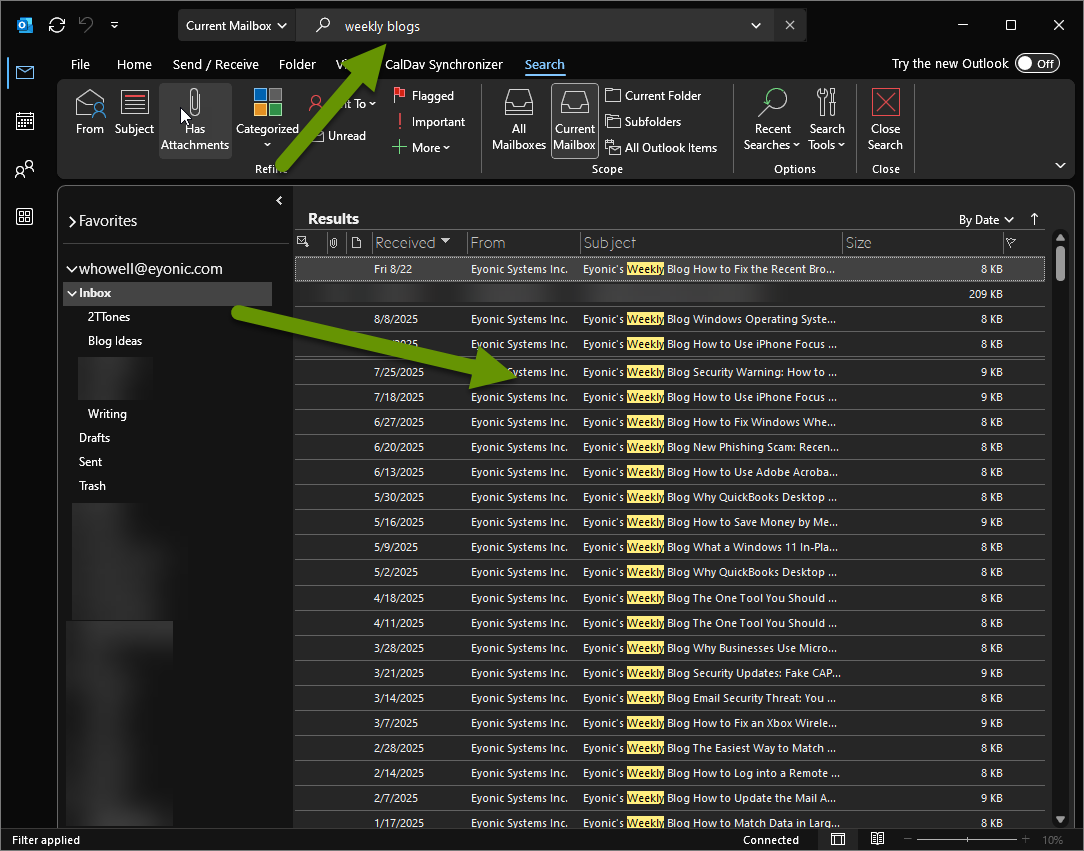Open the People view in the left rail
1084x851 pixels.
pyautogui.click(x=25, y=169)
